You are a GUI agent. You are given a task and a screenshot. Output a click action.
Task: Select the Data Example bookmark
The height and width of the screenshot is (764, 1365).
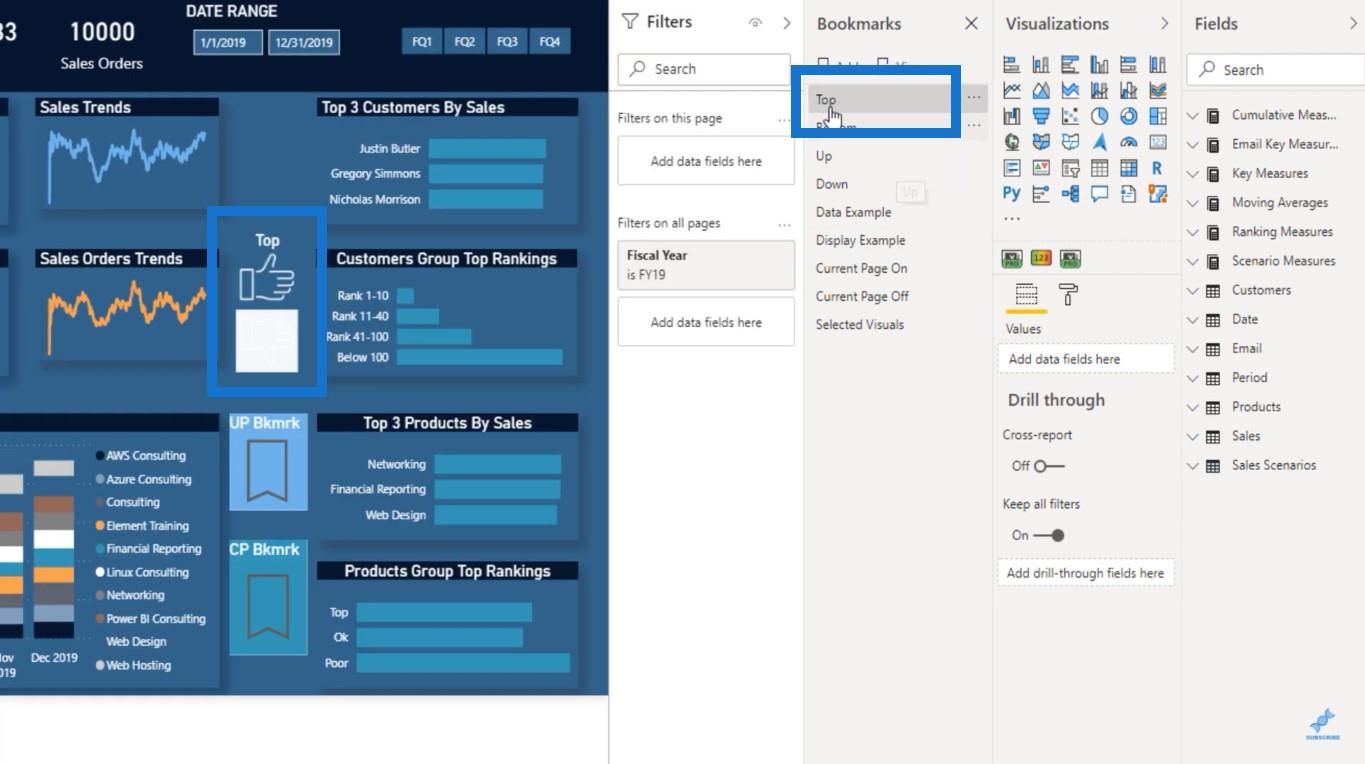click(853, 212)
